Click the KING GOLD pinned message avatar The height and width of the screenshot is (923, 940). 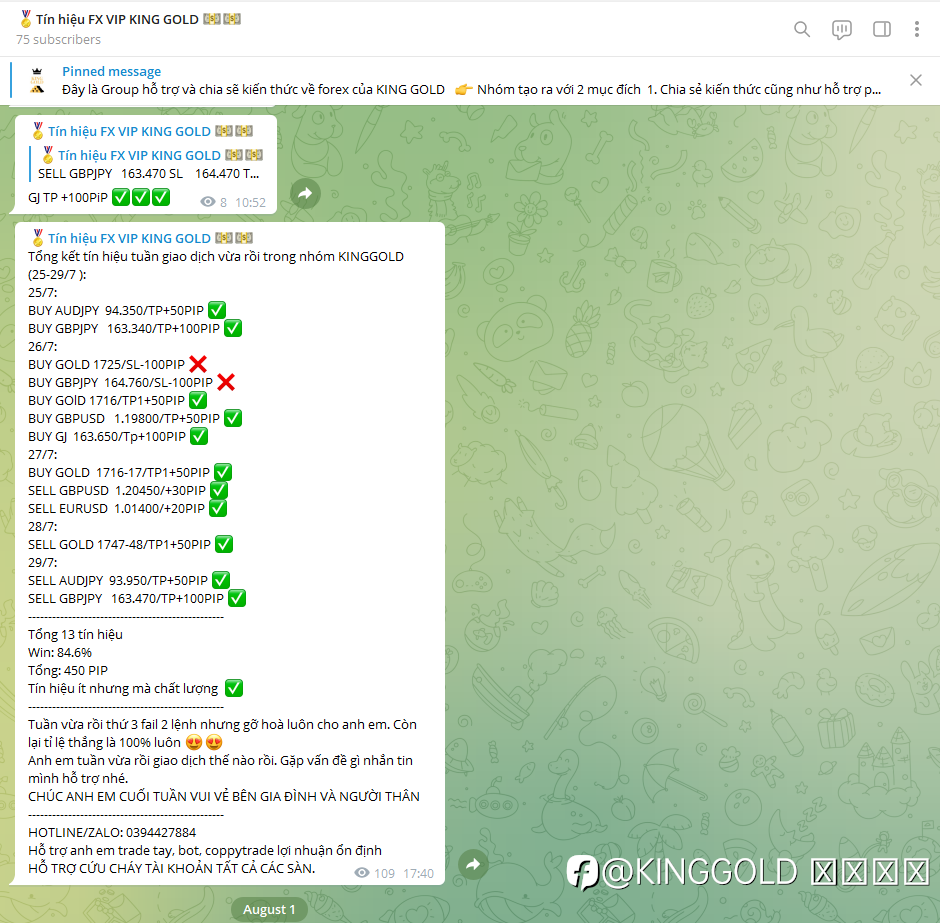(x=37, y=81)
